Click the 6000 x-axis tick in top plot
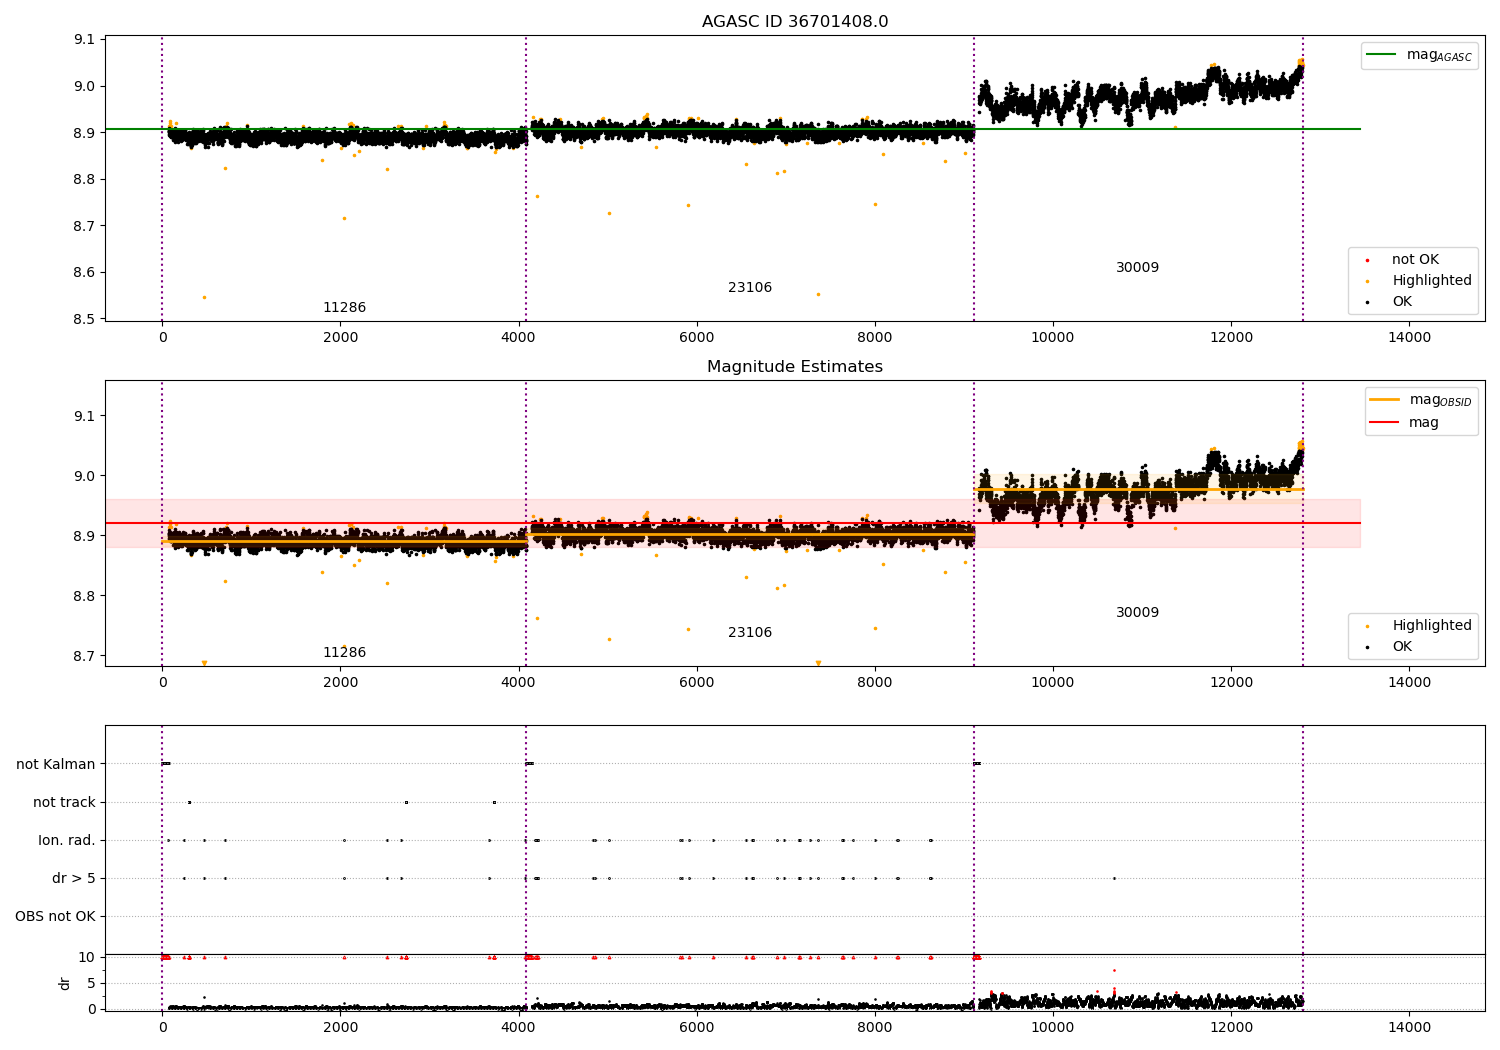1500x1050 pixels. point(696,337)
